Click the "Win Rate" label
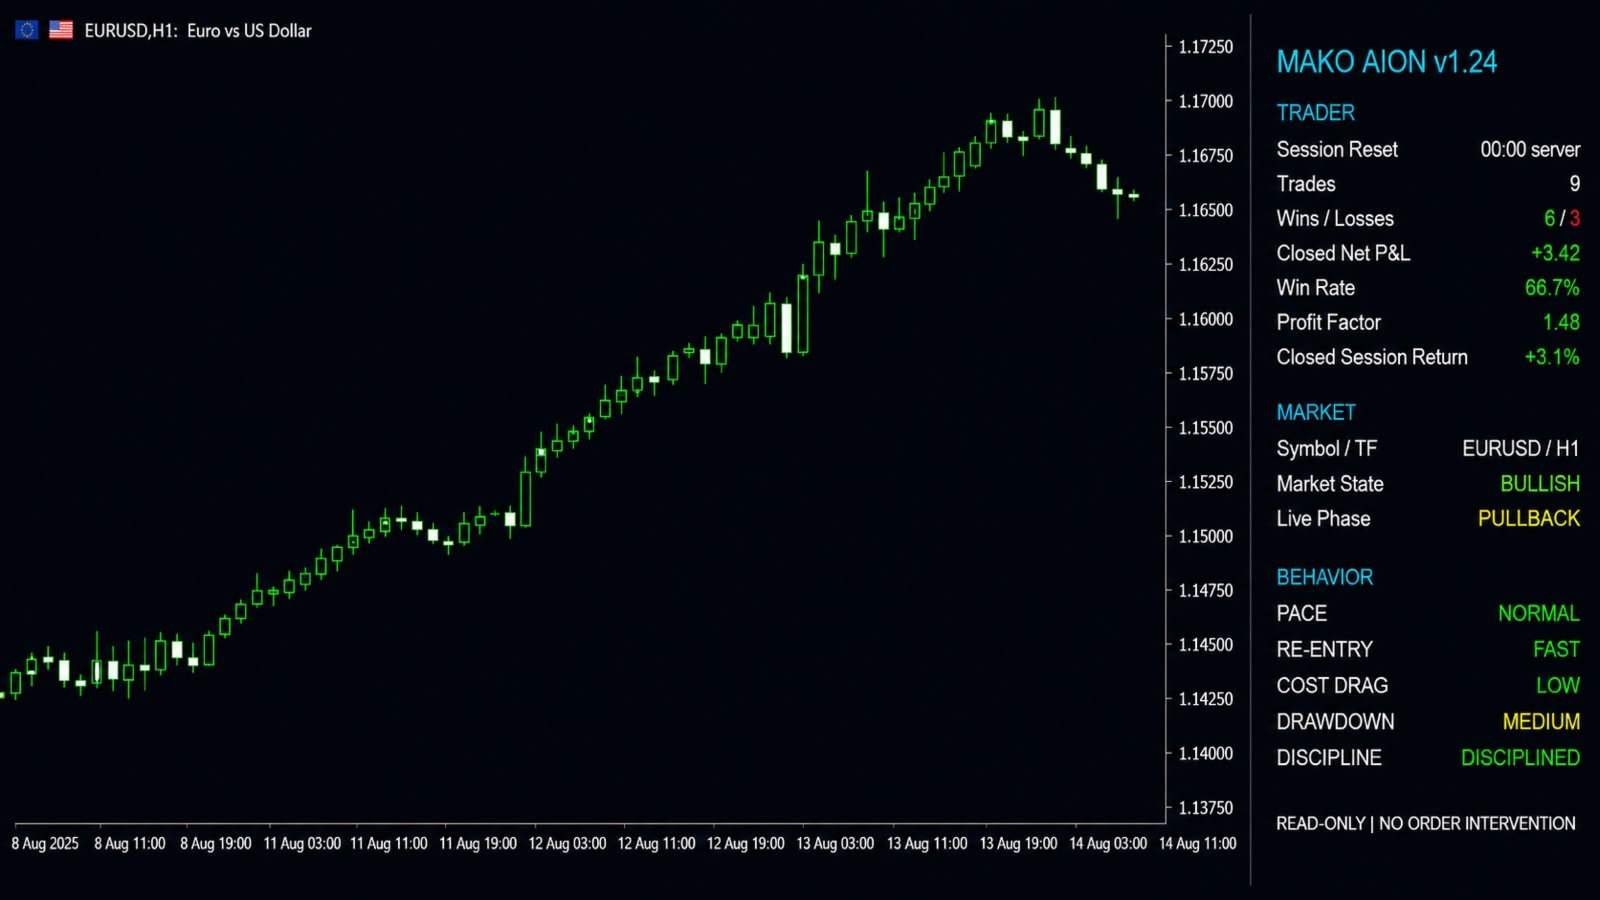Viewport: 1600px width, 900px height. (x=1315, y=288)
